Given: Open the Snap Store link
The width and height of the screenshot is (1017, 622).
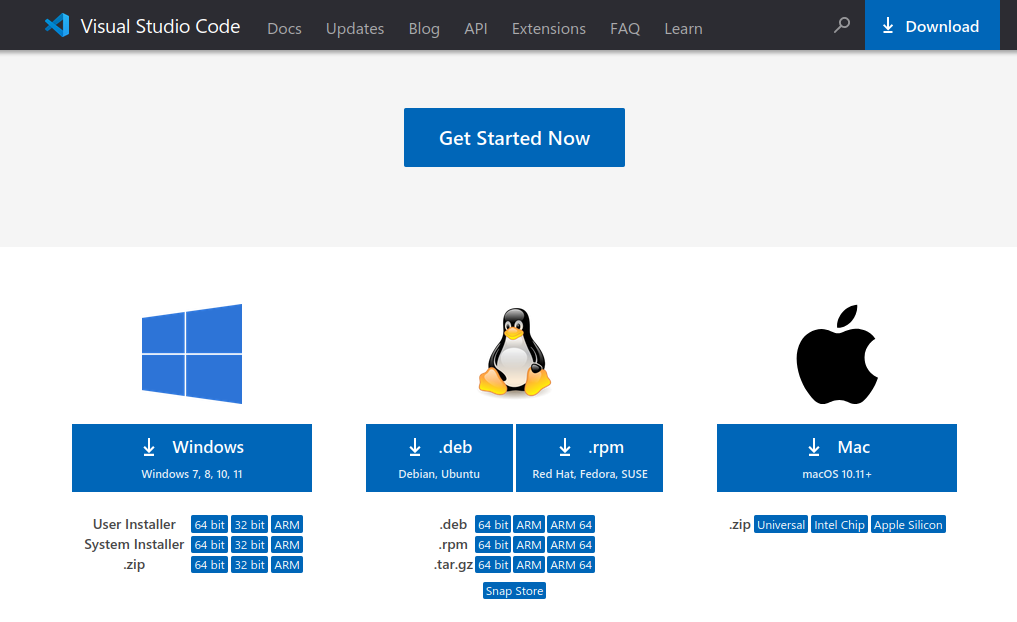Looking at the screenshot, I should tap(514, 591).
